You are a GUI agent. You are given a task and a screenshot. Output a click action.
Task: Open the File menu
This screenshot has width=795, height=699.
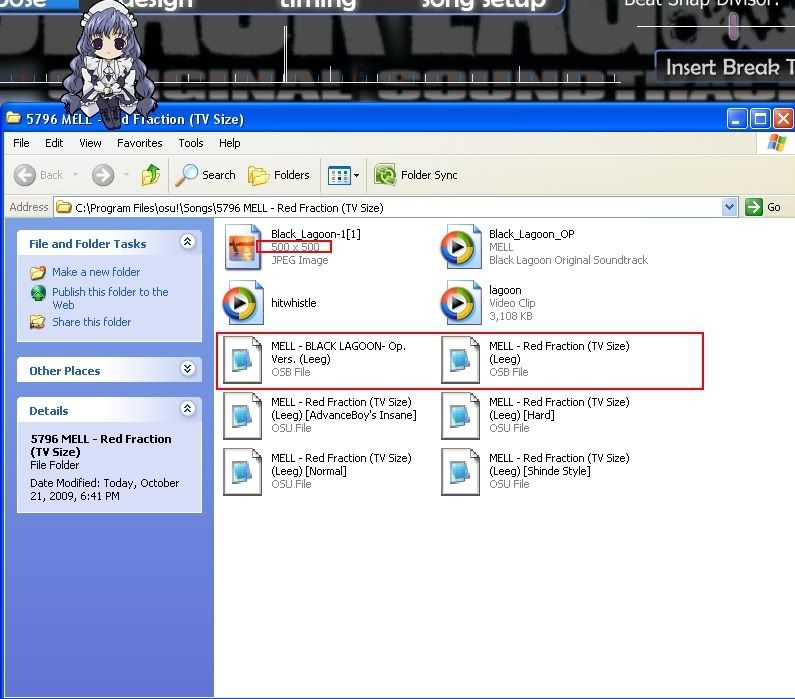[x=21, y=143]
